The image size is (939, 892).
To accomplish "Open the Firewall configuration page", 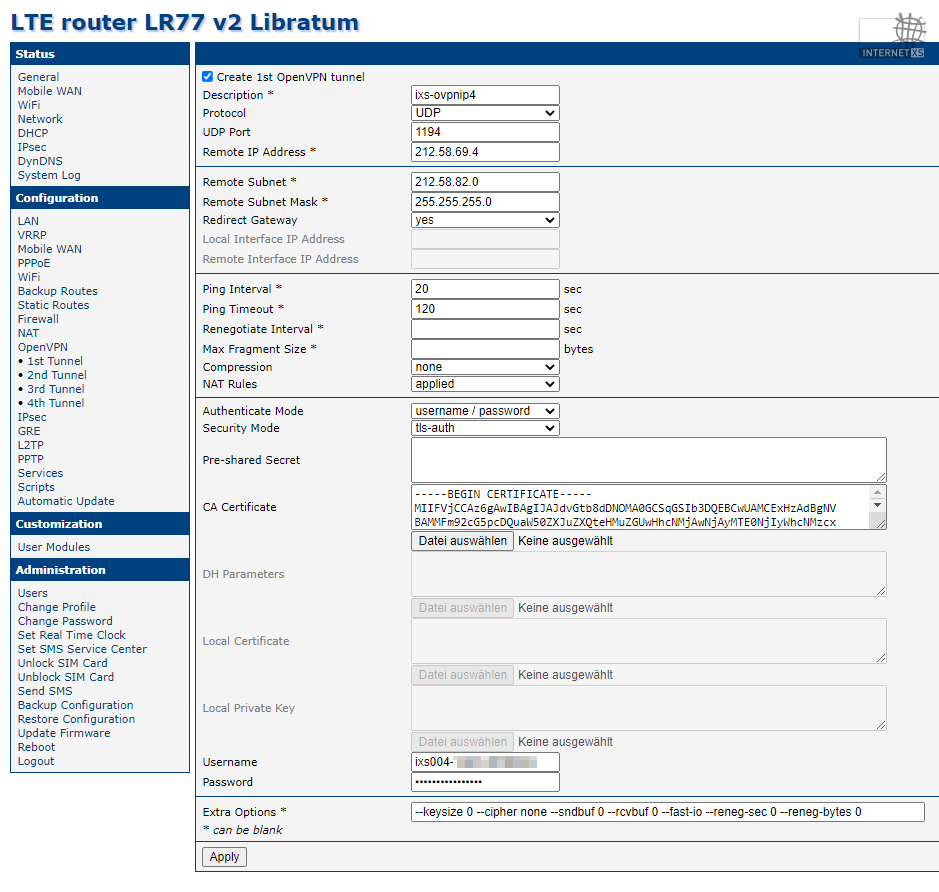I will pyautogui.click(x=38, y=320).
